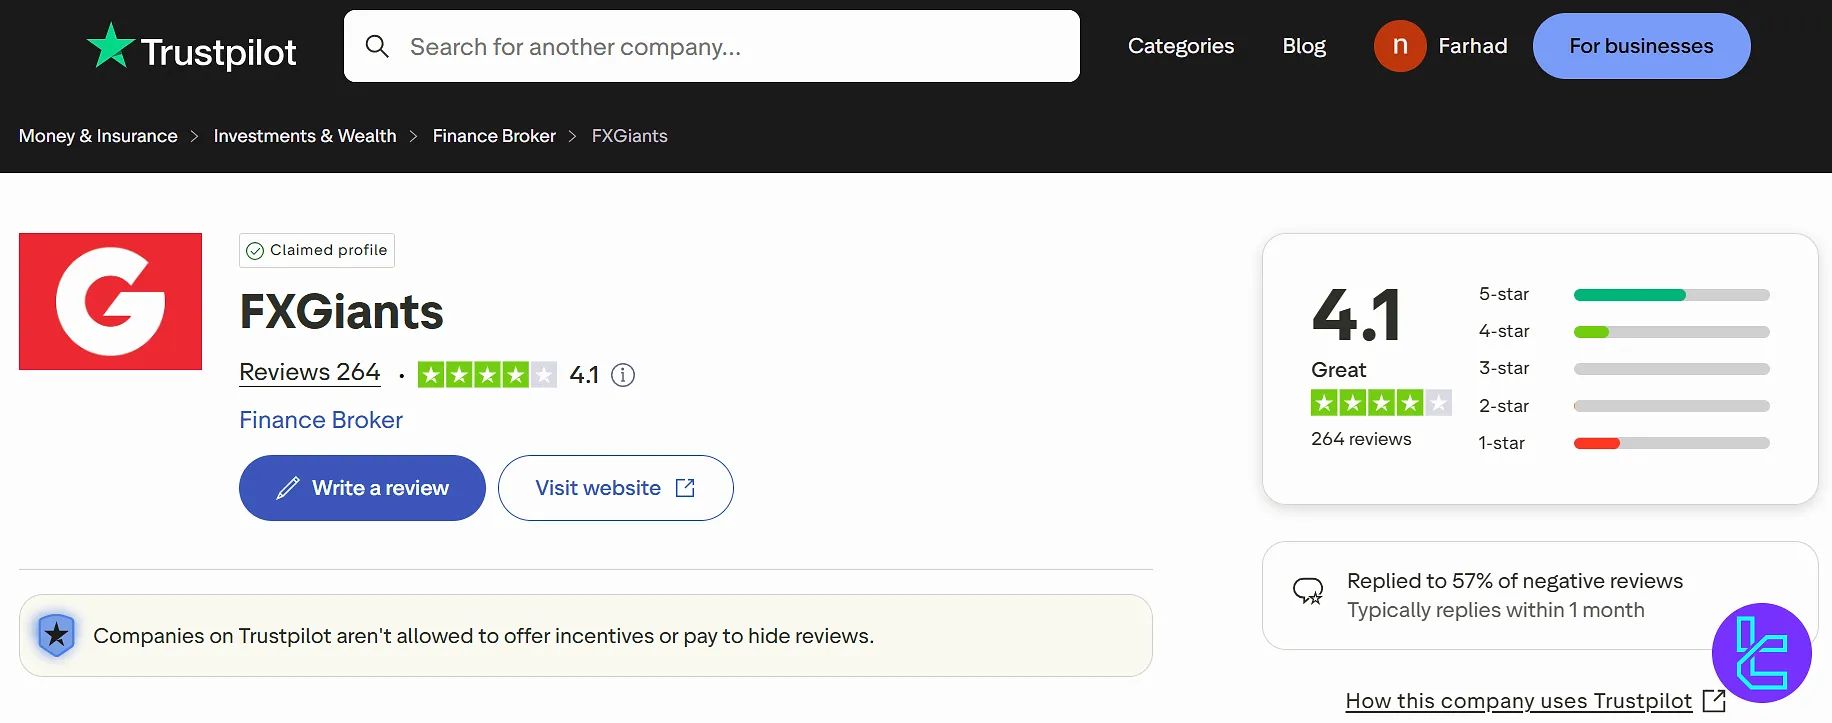Click the external icon beside How this company uses Trustpilot
The image size is (1832, 723).
coord(1714,700)
